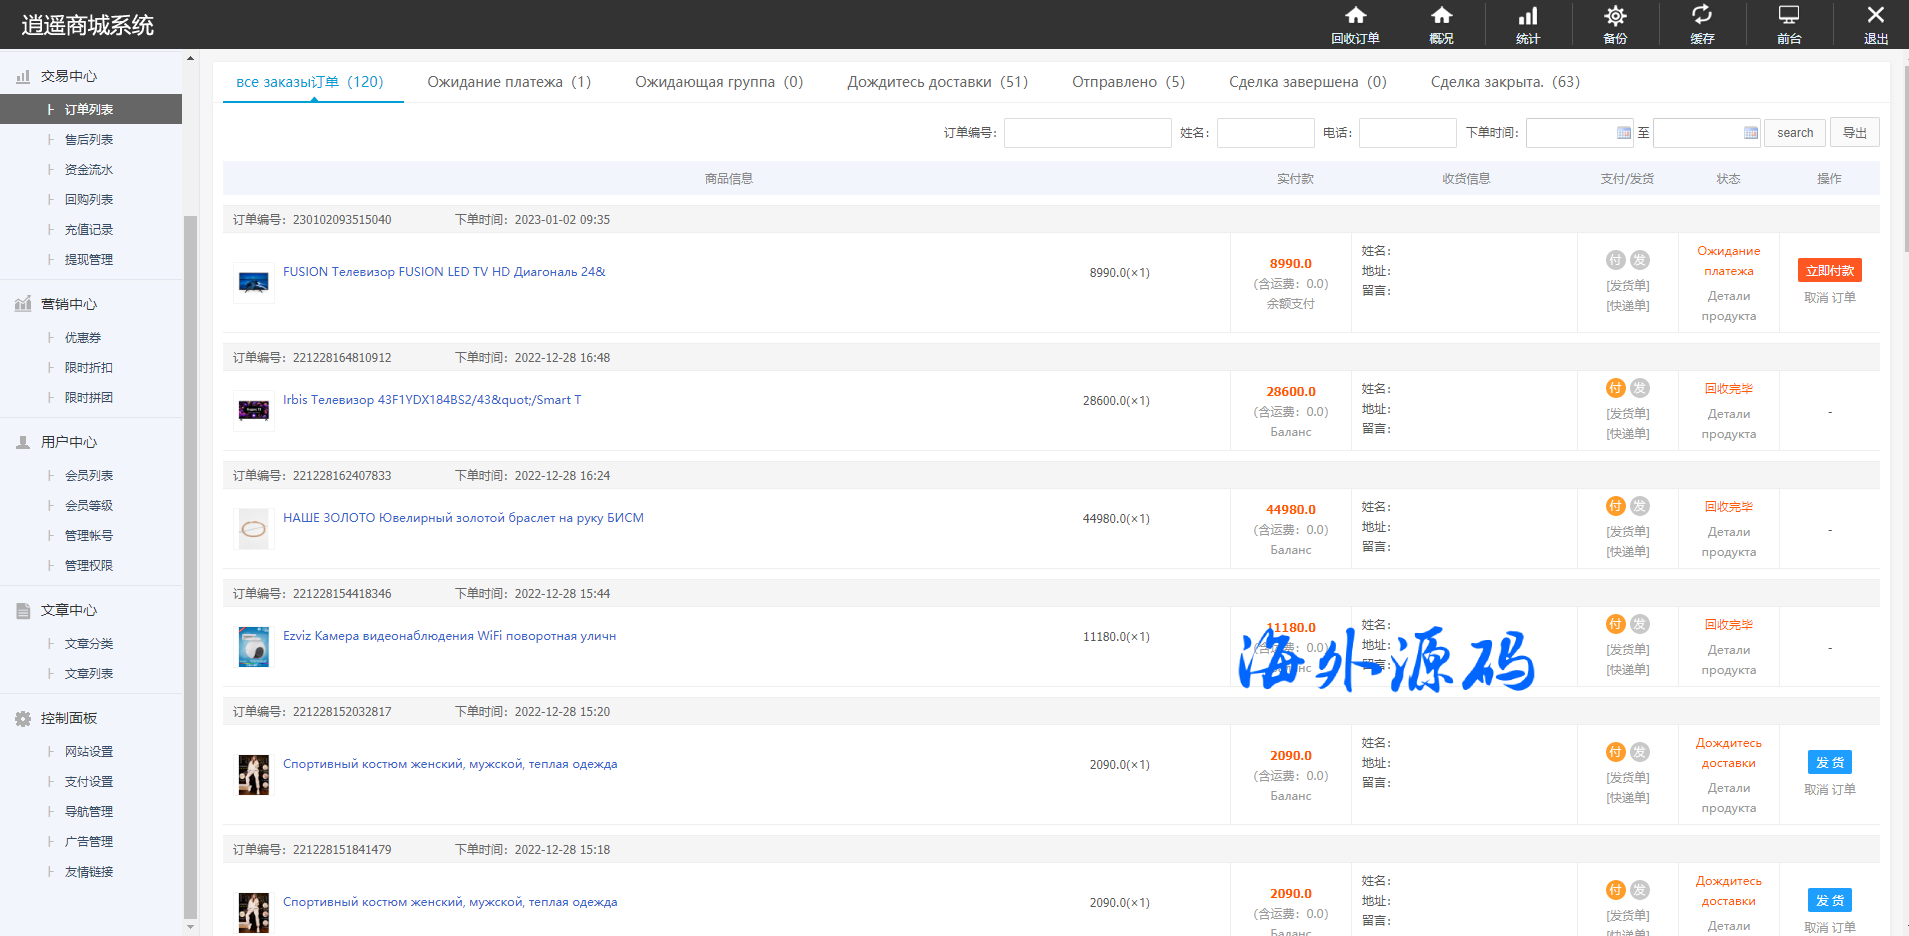Open the 前台 monitor icon
1909x936 pixels.
click(x=1789, y=16)
